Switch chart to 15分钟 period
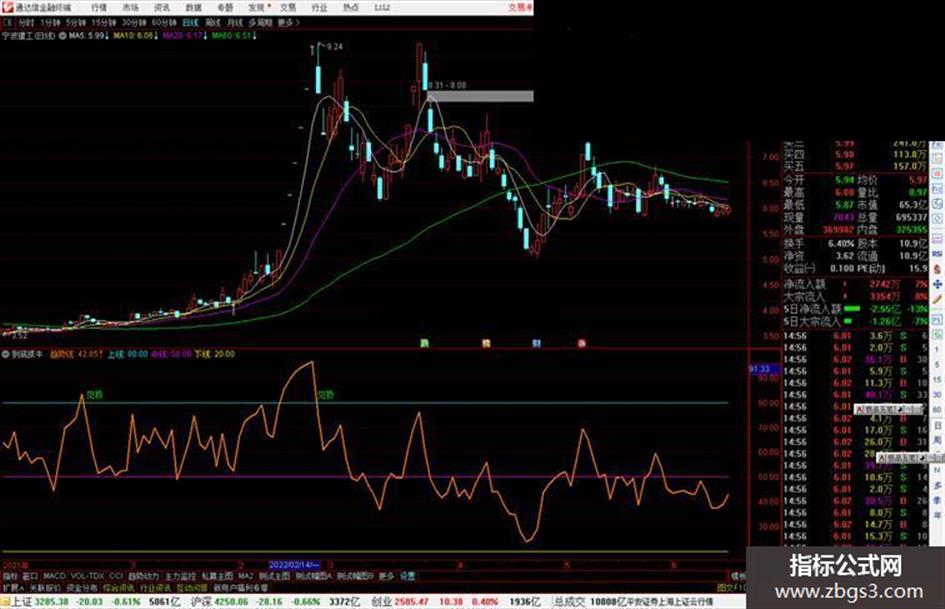The width and height of the screenshot is (945, 609). (x=104, y=22)
